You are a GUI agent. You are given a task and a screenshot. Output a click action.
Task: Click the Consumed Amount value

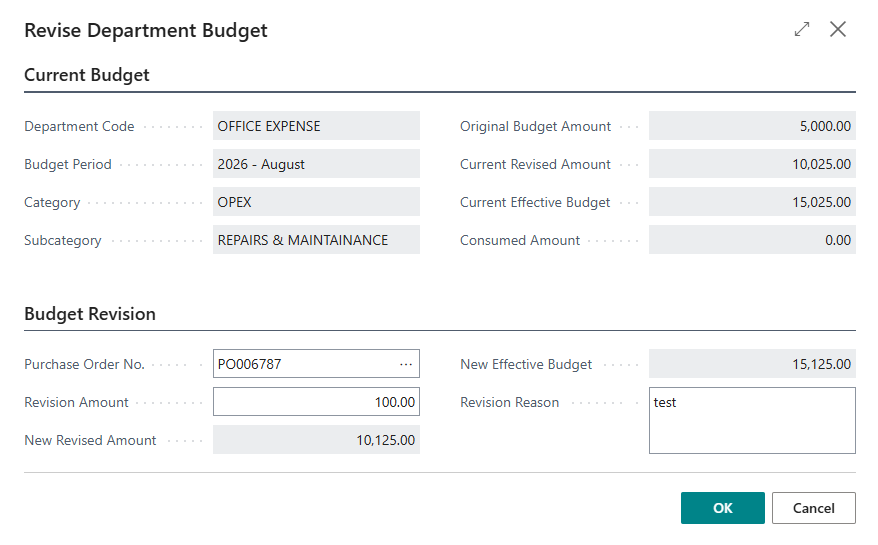(752, 240)
